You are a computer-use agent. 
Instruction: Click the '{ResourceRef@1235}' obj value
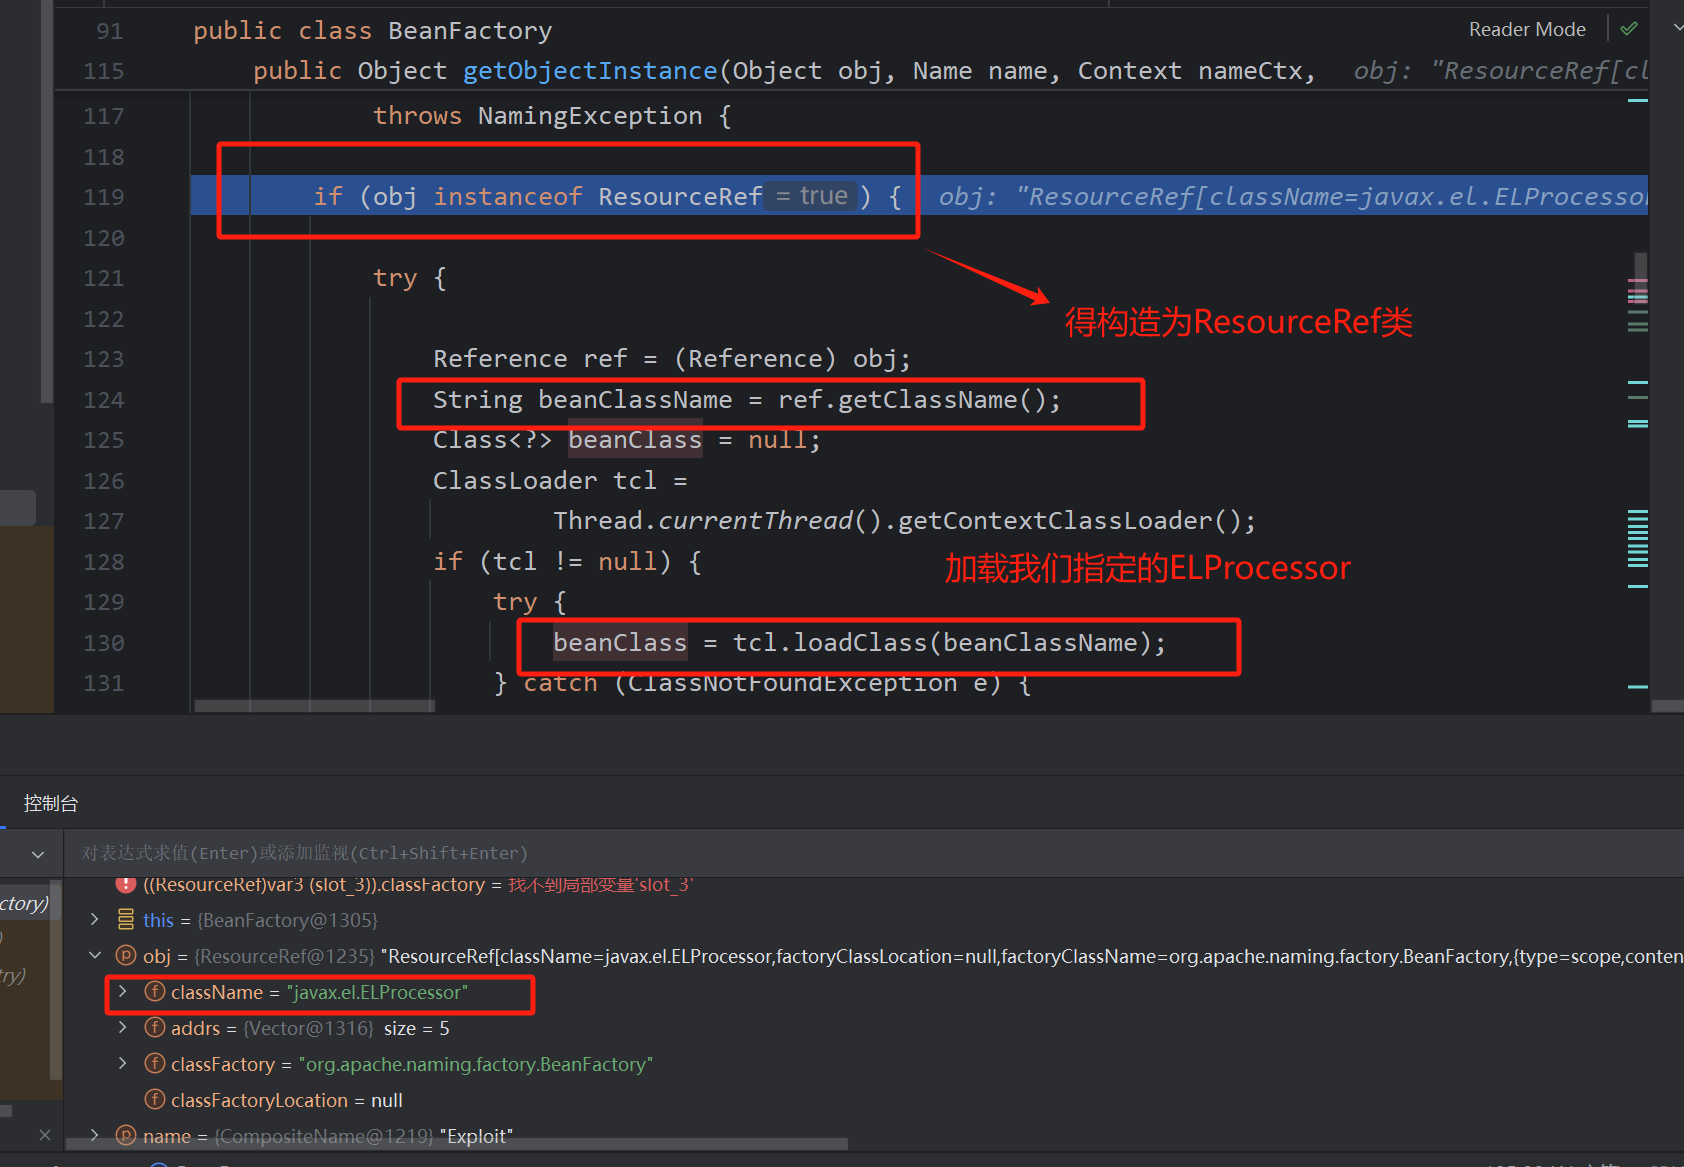coord(285,956)
